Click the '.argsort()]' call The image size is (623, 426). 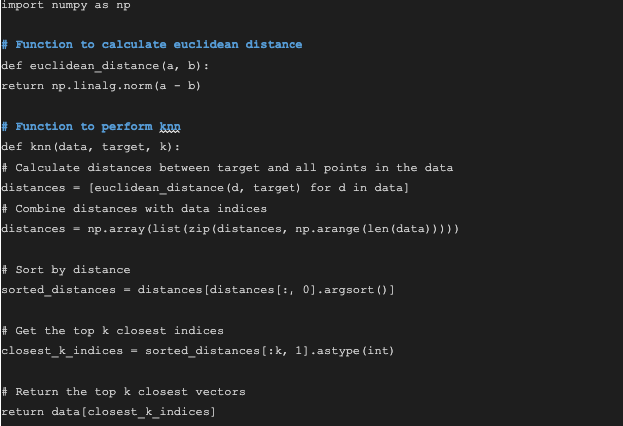click(x=356, y=290)
